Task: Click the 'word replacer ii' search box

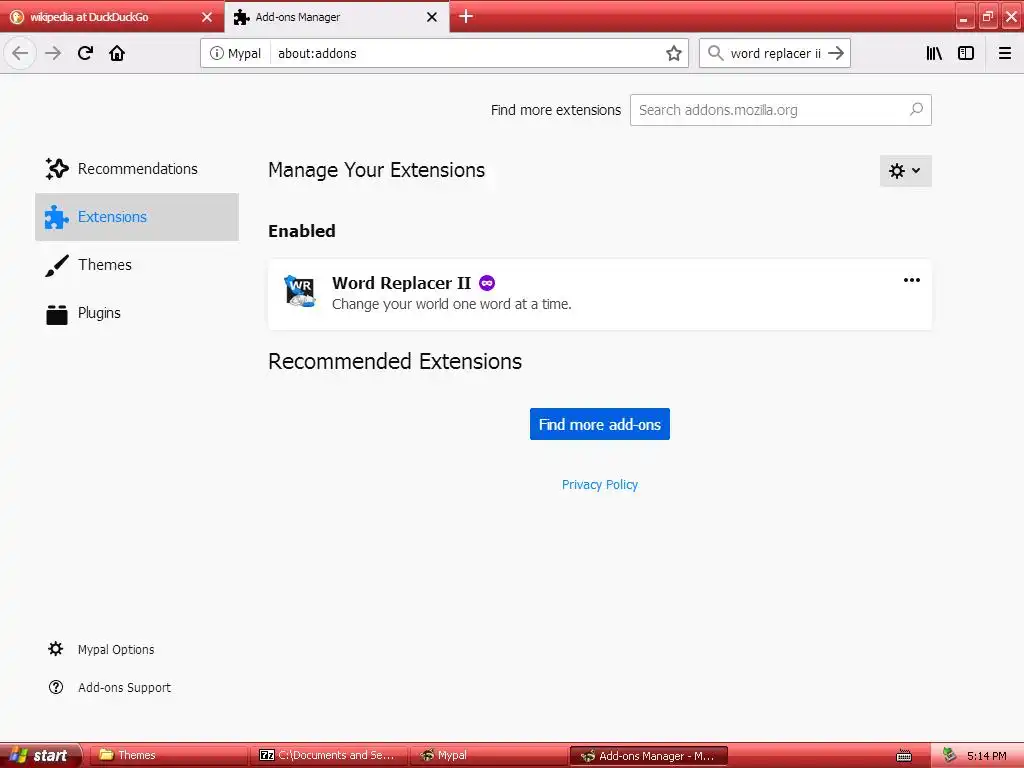Action: coord(775,53)
